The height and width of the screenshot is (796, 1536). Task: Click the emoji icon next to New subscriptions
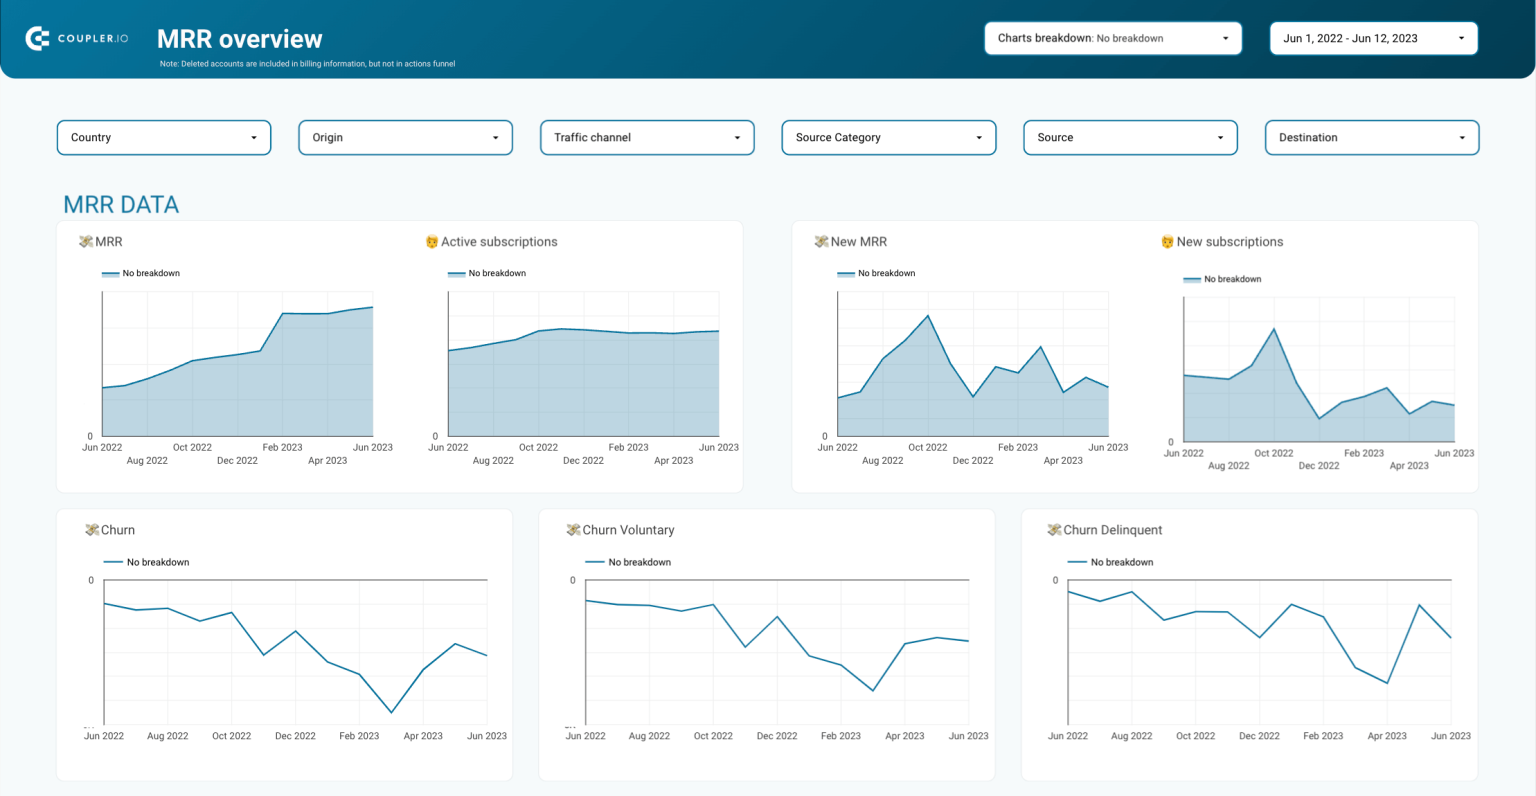click(x=1166, y=241)
